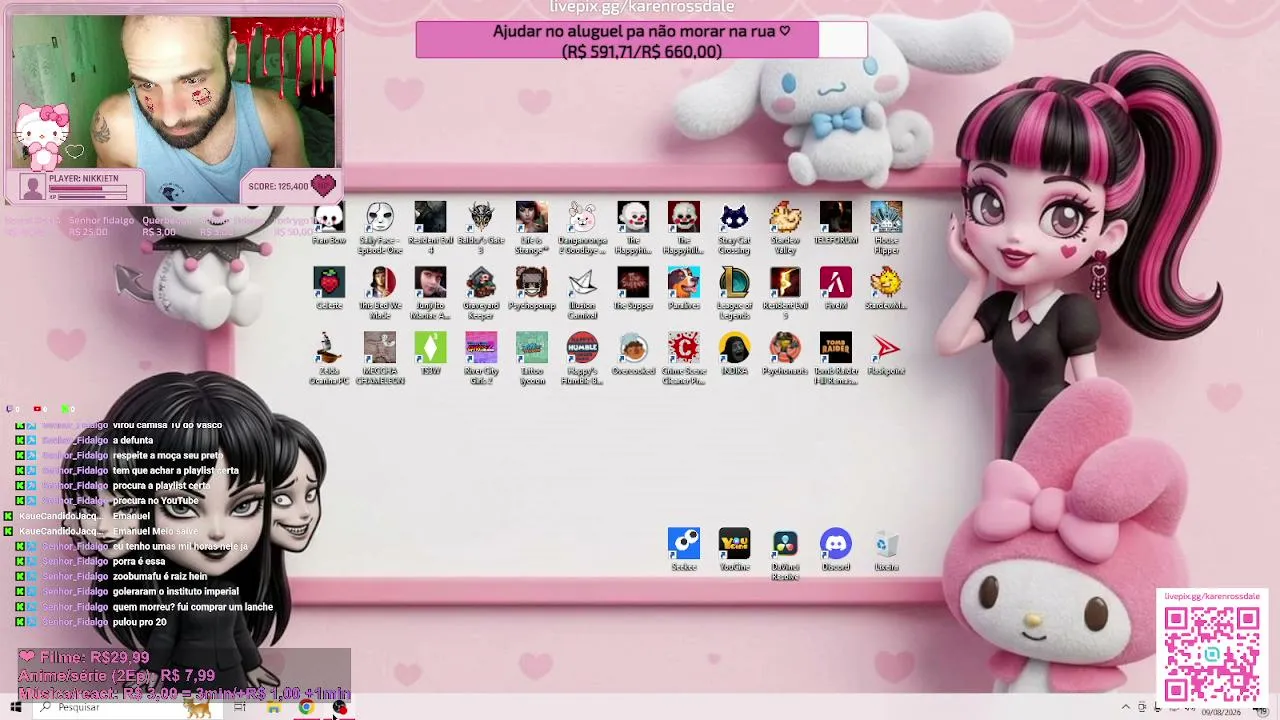This screenshot has height=720, width=1280.
Task: Open the DaVinci Resolve shortcut
Action: tap(785, 555)
